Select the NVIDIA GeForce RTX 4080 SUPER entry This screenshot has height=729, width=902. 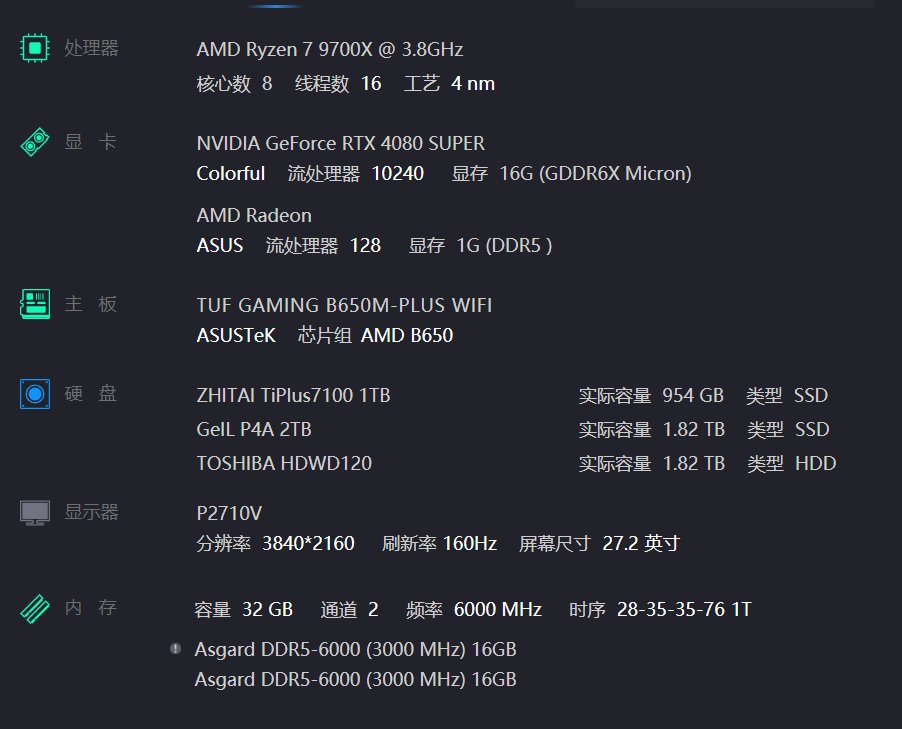[x=341, y=143]
